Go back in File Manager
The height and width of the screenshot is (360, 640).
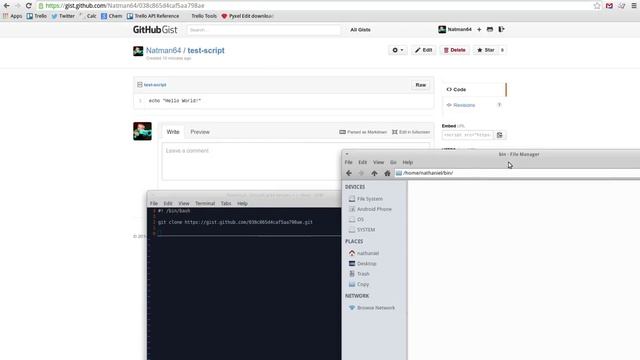pyautogui.click(x=349, y=173)
